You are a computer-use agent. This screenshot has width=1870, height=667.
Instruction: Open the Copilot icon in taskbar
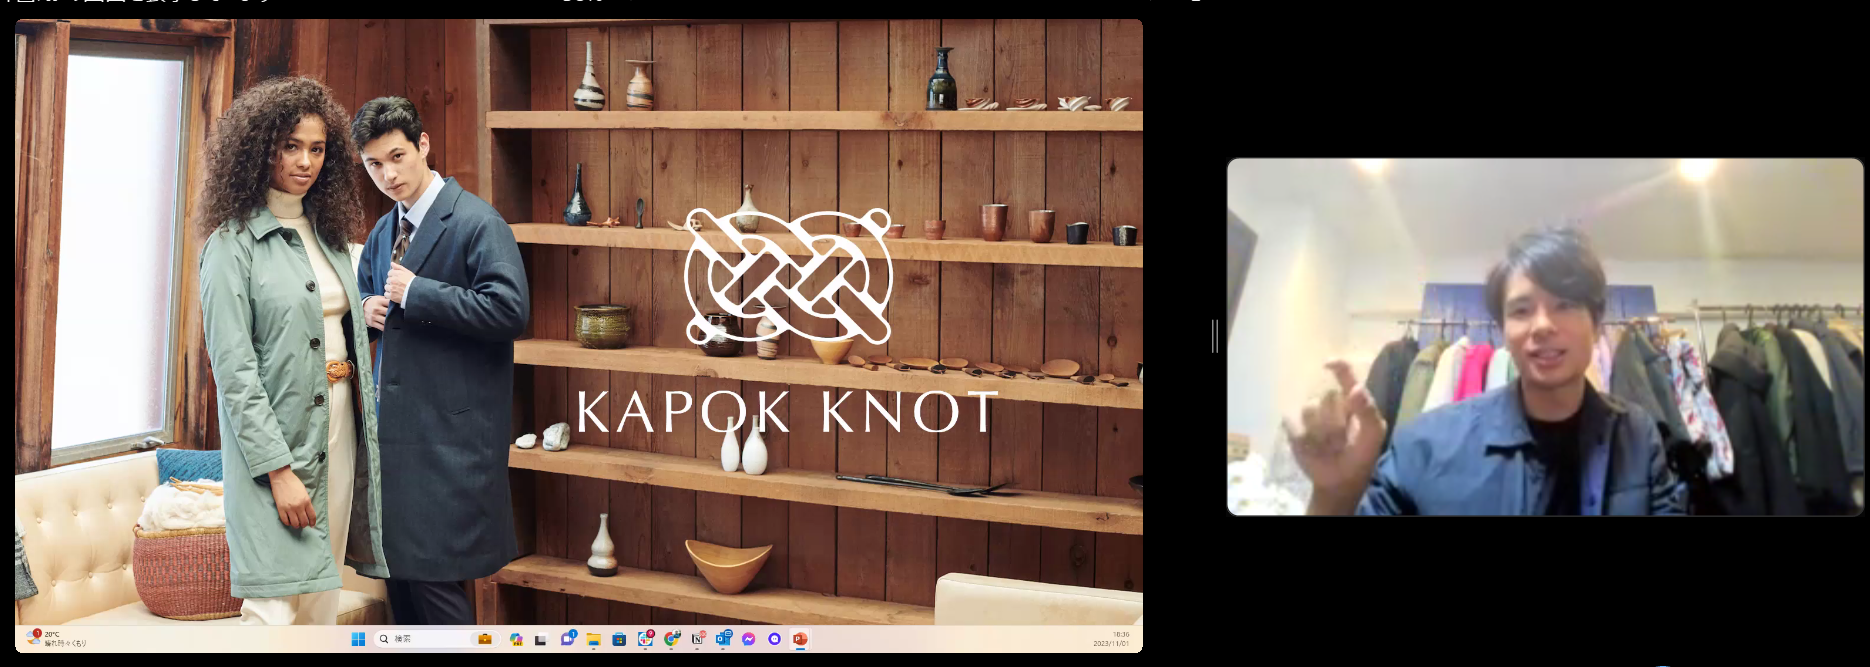click(x=516, y=639)
